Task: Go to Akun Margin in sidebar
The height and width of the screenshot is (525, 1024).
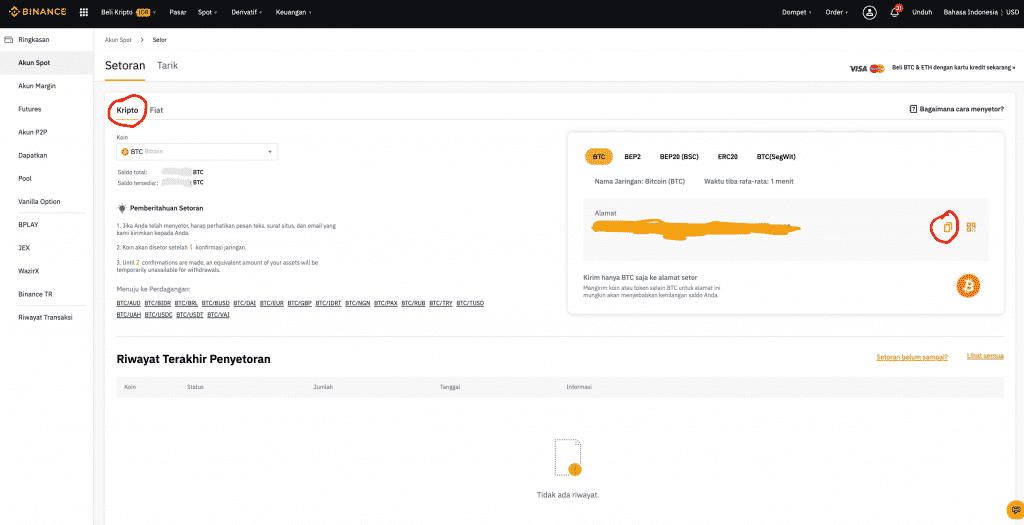Action: (x=37, y=86)
